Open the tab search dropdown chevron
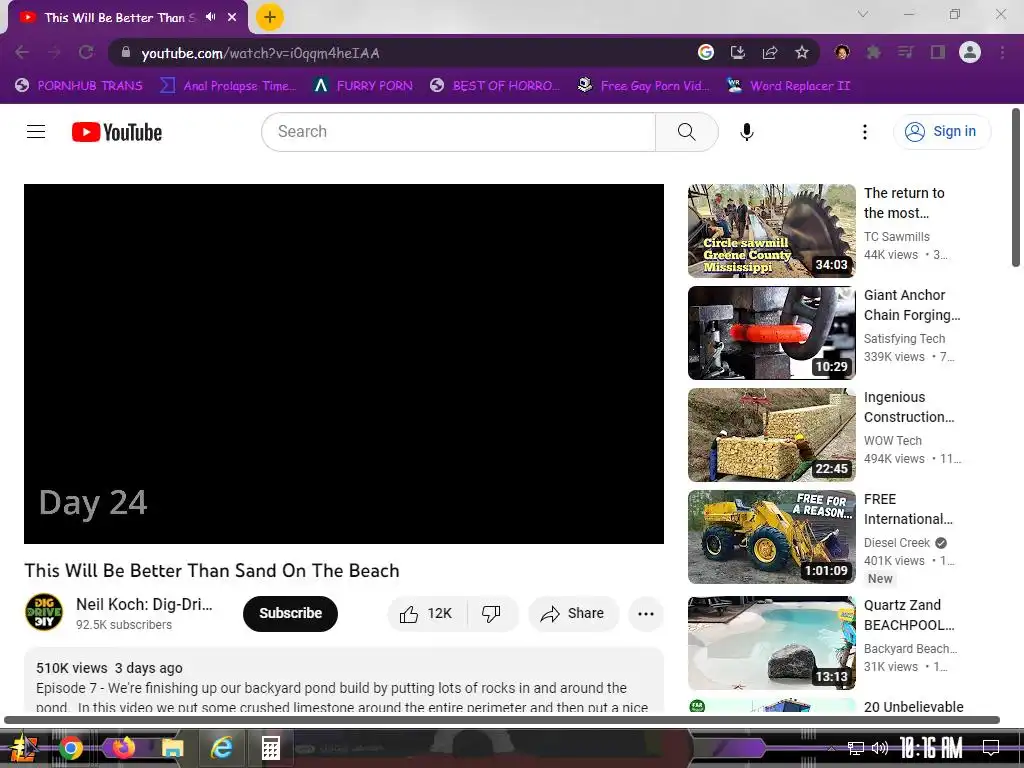Image resolution: width=1024 pixels, height=768 pixels. pyautogui.click(x=863, y=14)
